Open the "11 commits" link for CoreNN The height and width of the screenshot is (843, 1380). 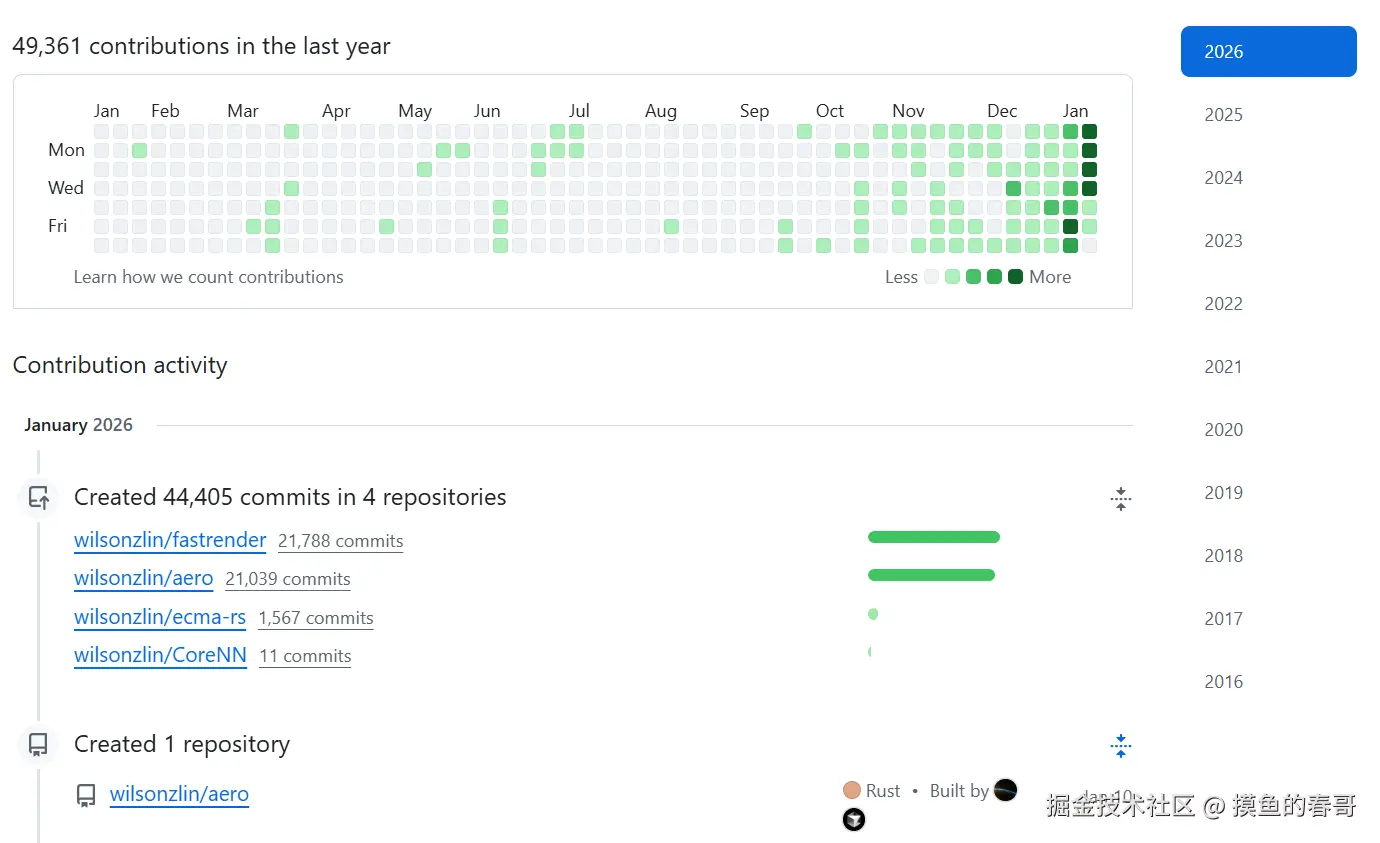(x=305, y=656)
